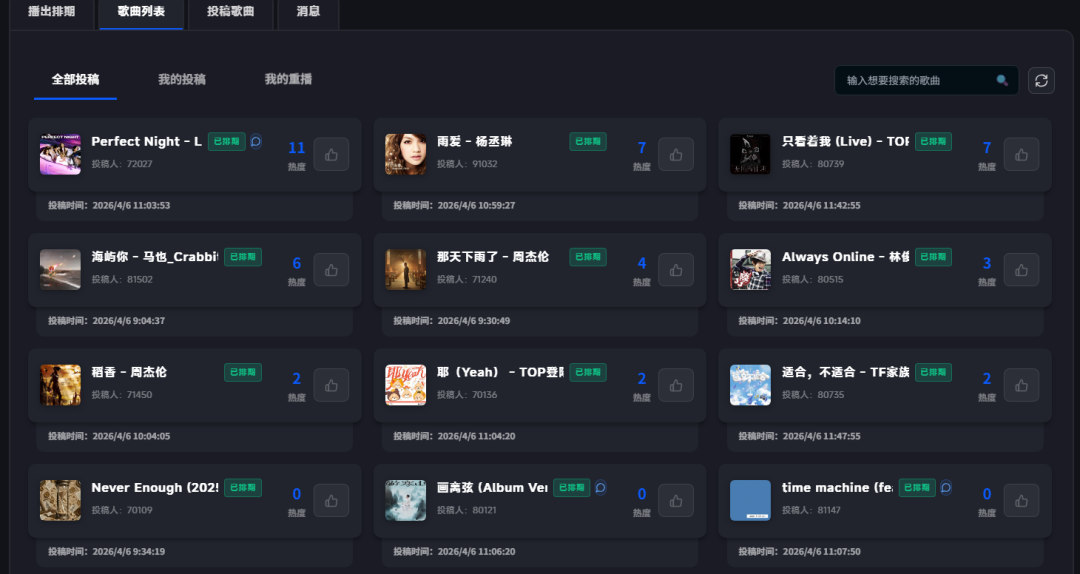The width and height of the screenshot is (1080, 574).
Task: Like the Perfect Night song with thumbs-up
Action: coord(331,155)
